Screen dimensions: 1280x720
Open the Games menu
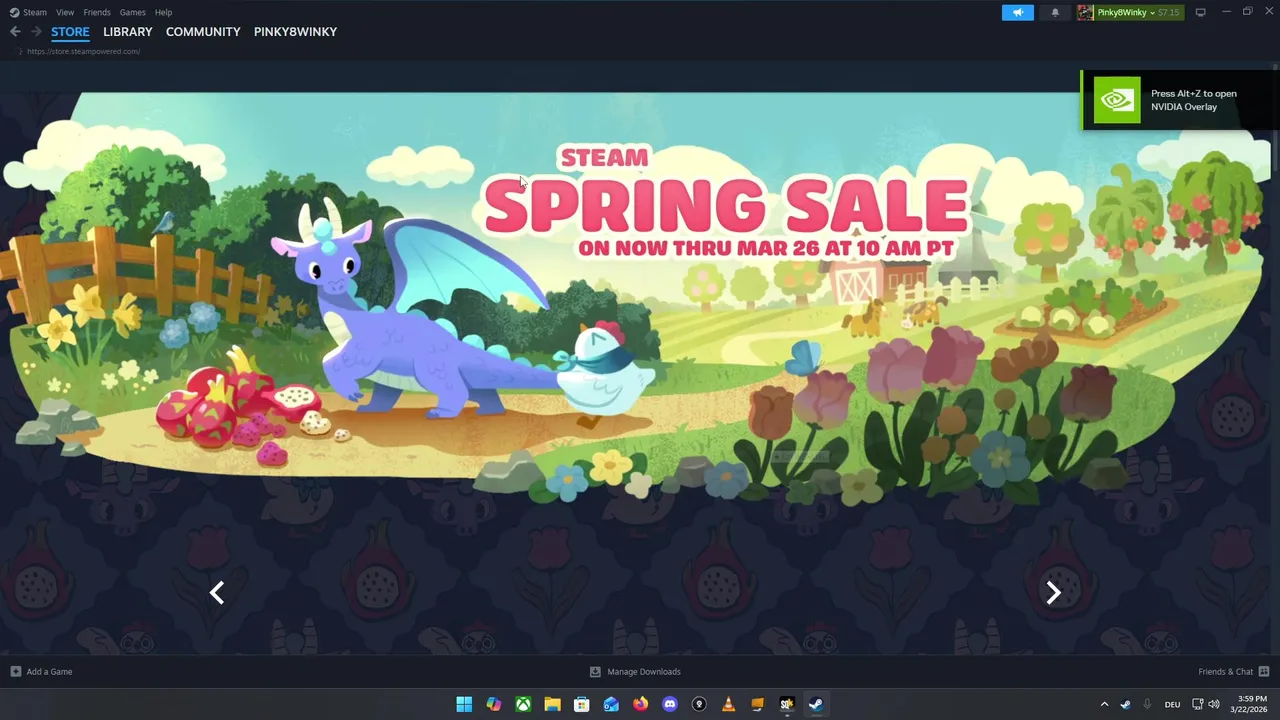point(132,12)
